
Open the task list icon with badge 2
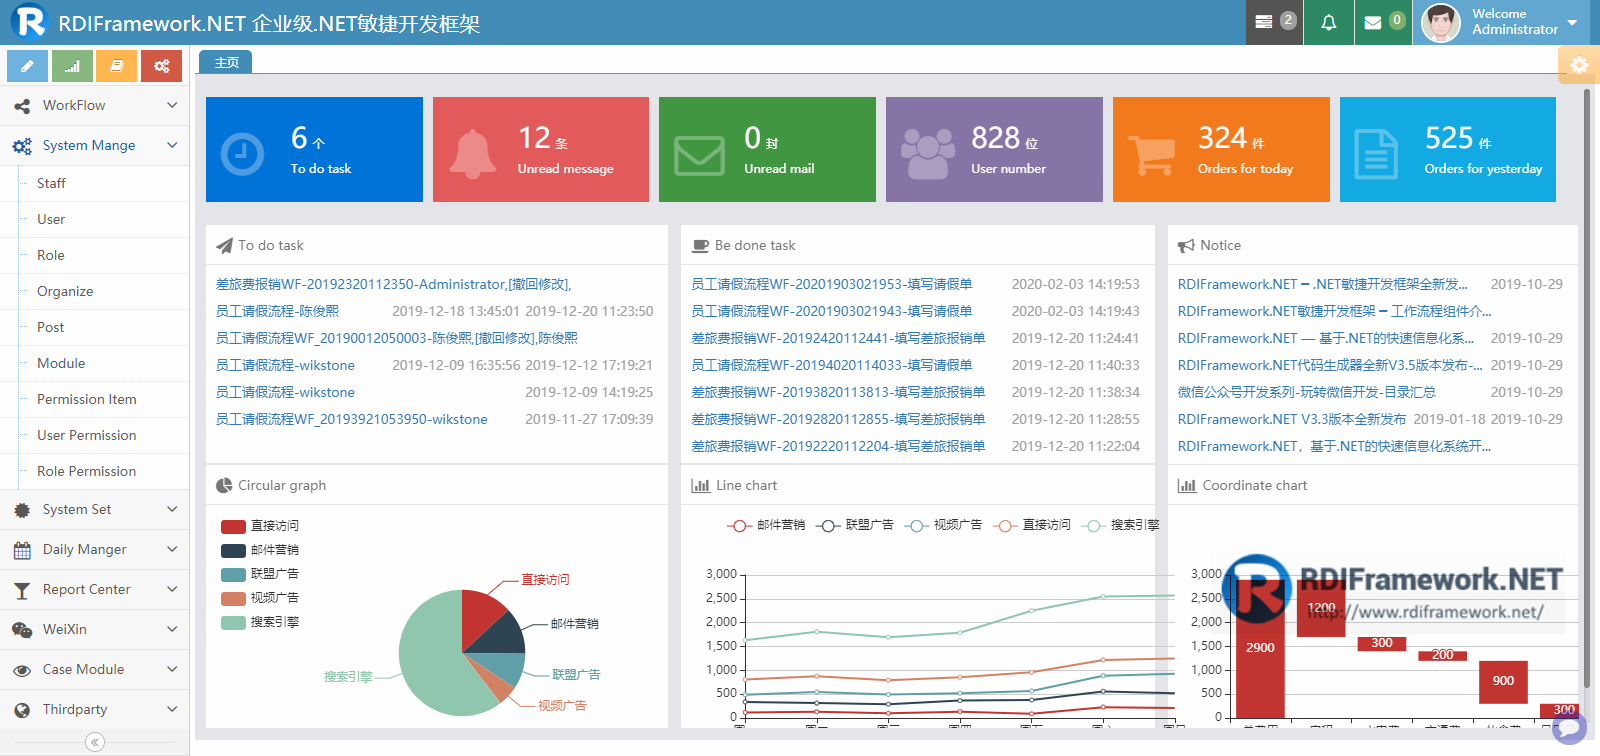pos(1274,22)
